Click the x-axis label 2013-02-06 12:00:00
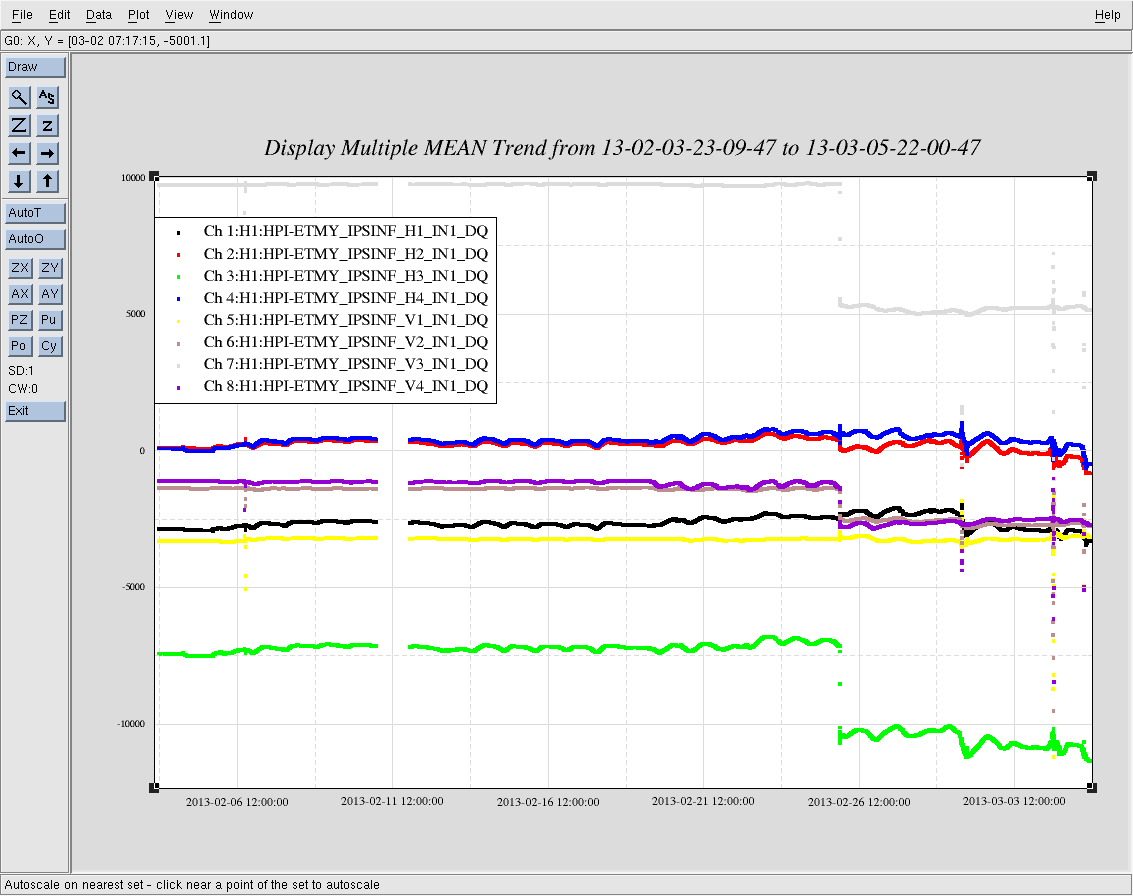The width and height of the screenshot is (1133, 896). click(x=237, y=802)
